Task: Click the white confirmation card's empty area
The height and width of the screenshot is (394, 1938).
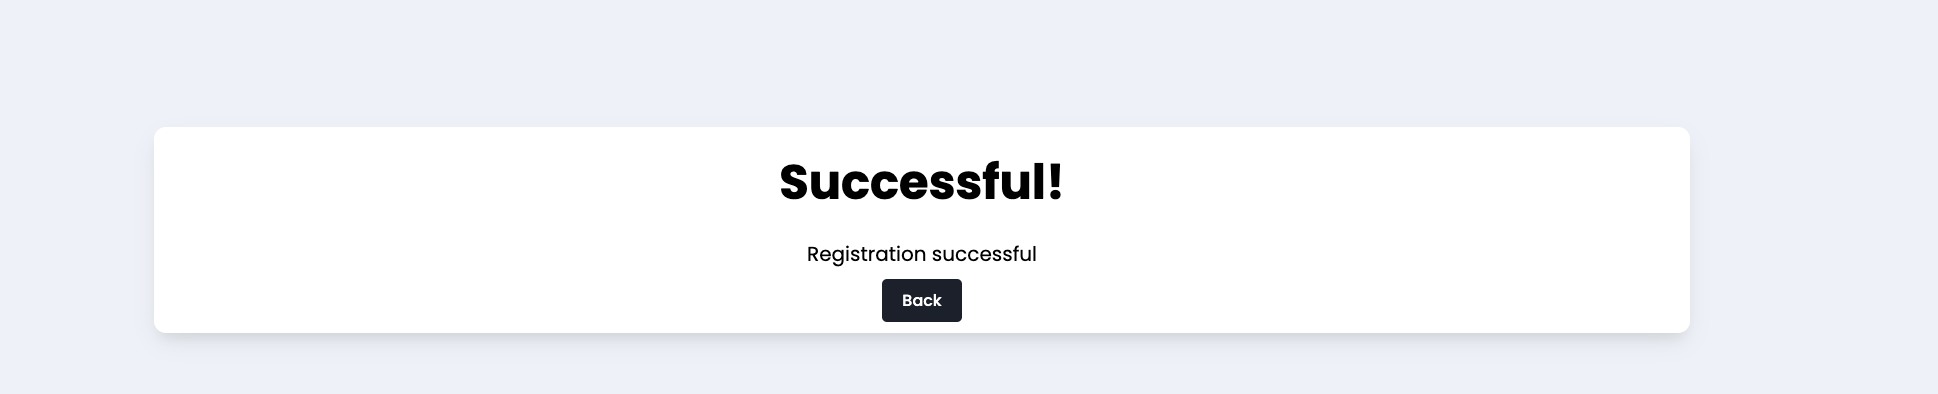Action: (450, 230)
